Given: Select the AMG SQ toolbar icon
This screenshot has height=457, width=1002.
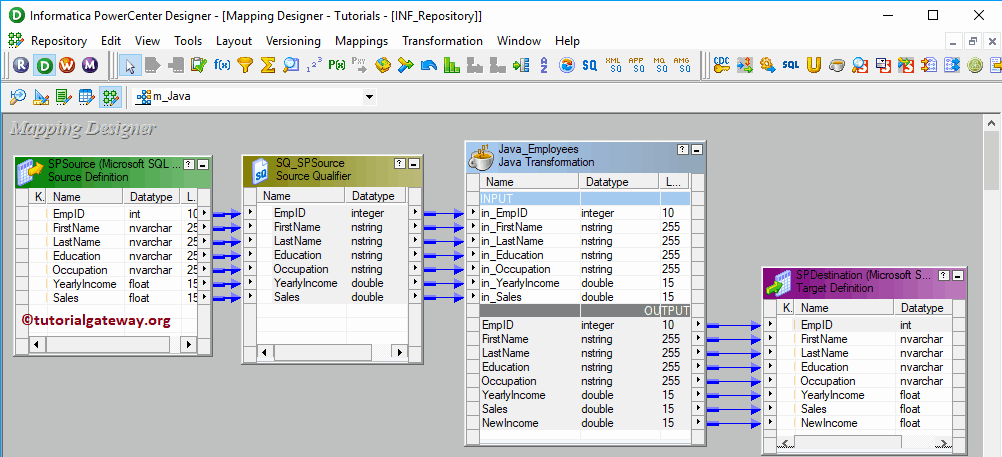Looking at the screenshot, I should tap(682, 65).
